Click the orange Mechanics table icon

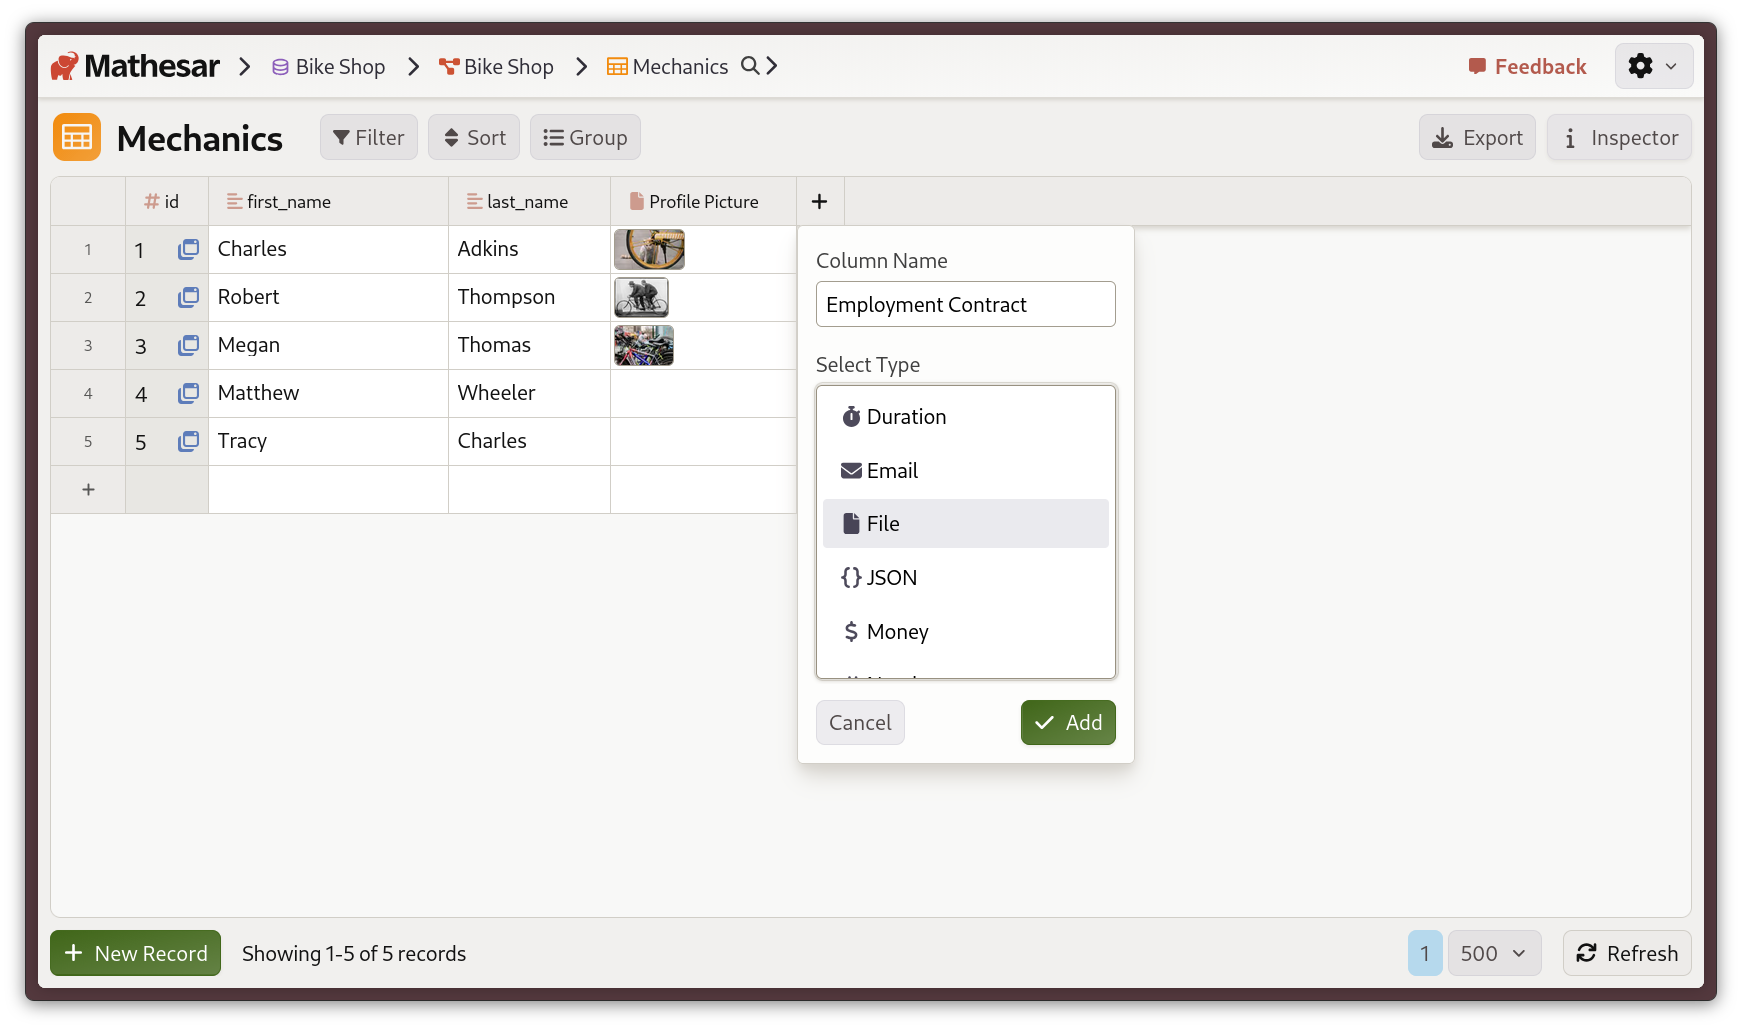(77, 138)
